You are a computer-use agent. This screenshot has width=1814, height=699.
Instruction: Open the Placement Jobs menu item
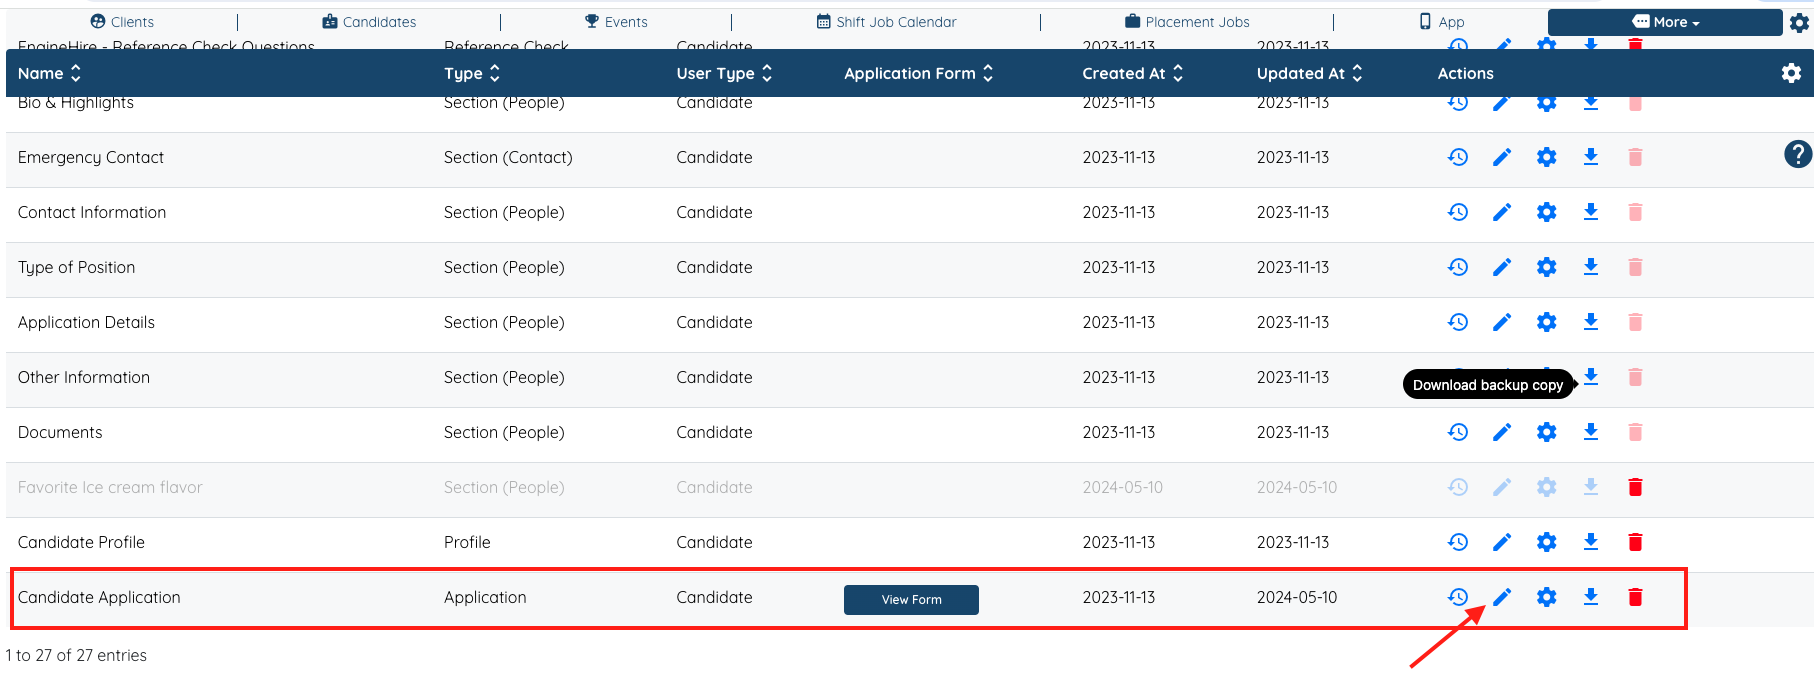point(1187,22)
